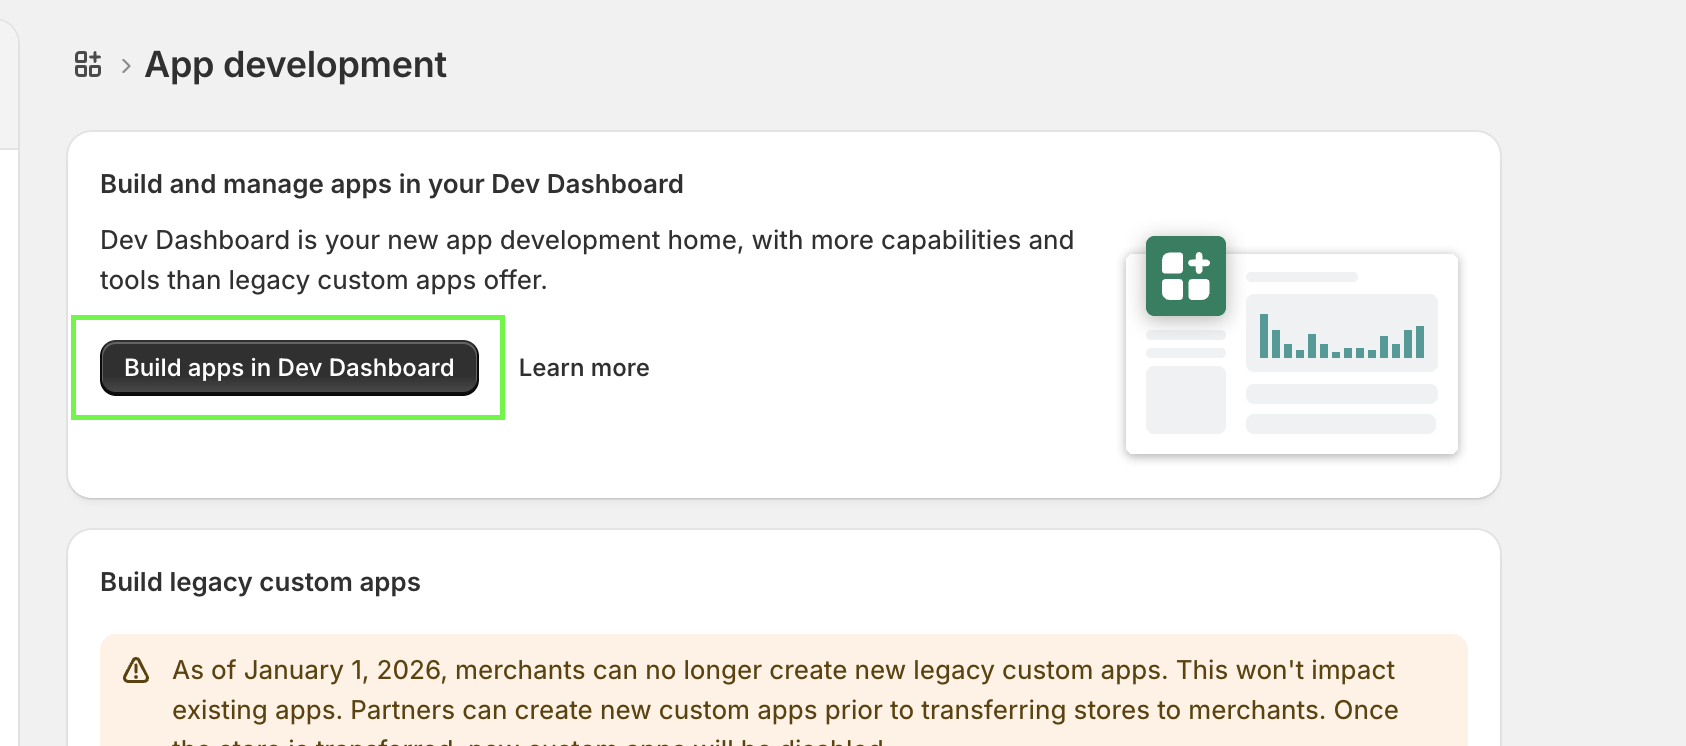This screenshot has height=746, width=1686.
Task: Click the green app icon in illustration
Action: (1186, 276)
